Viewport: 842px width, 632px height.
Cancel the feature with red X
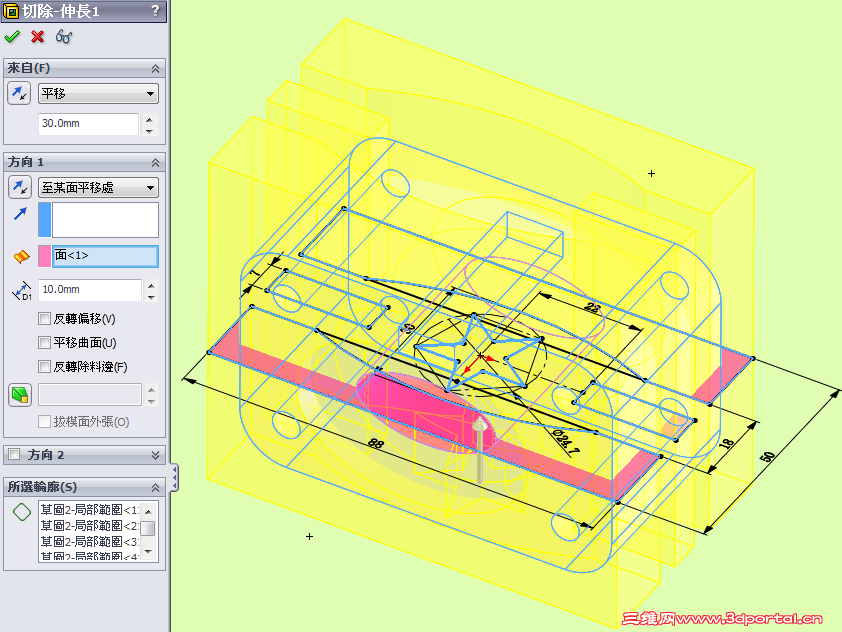[x=38, y=37]
